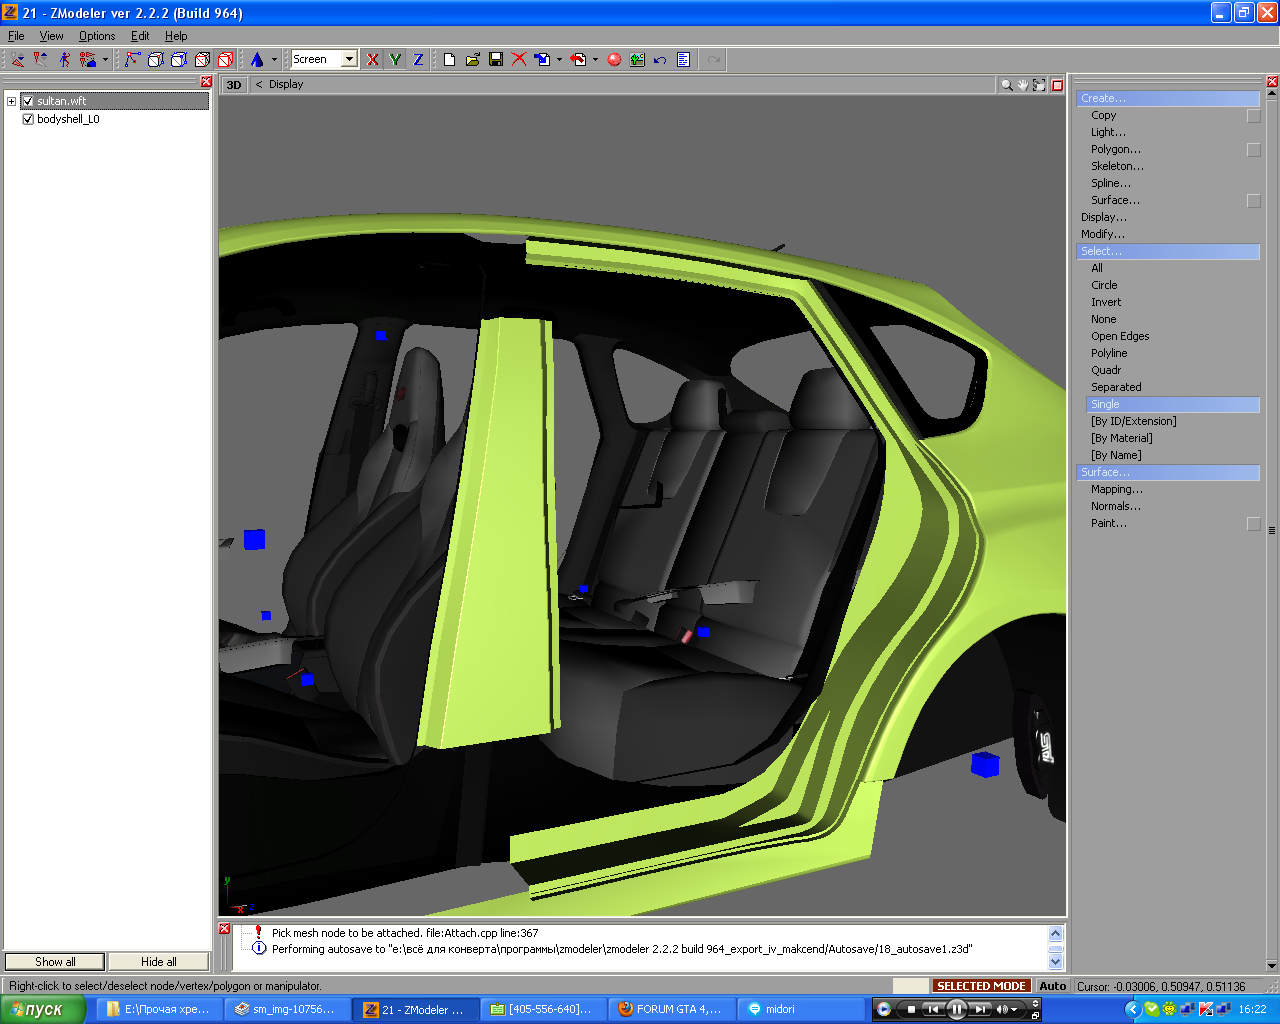Open the Screen coordinate system dropdown
Viewport: 1280px width, 1024px height.
coord(349,60)
